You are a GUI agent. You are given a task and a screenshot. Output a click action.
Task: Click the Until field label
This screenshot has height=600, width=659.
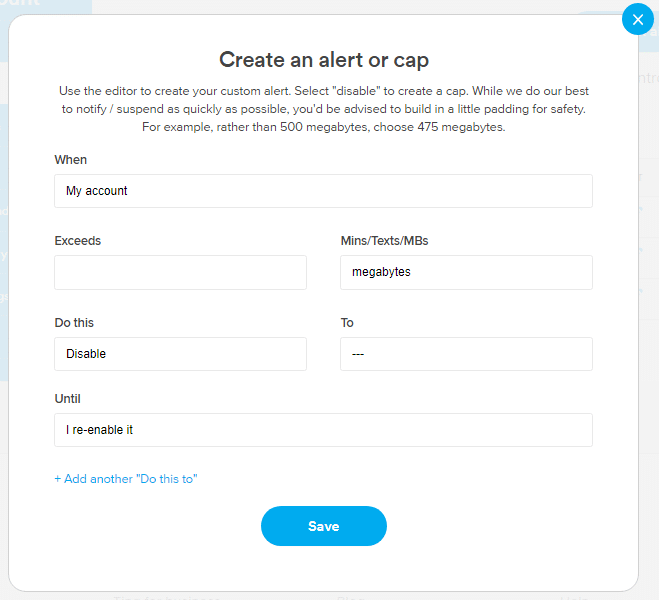pos(67,399)
